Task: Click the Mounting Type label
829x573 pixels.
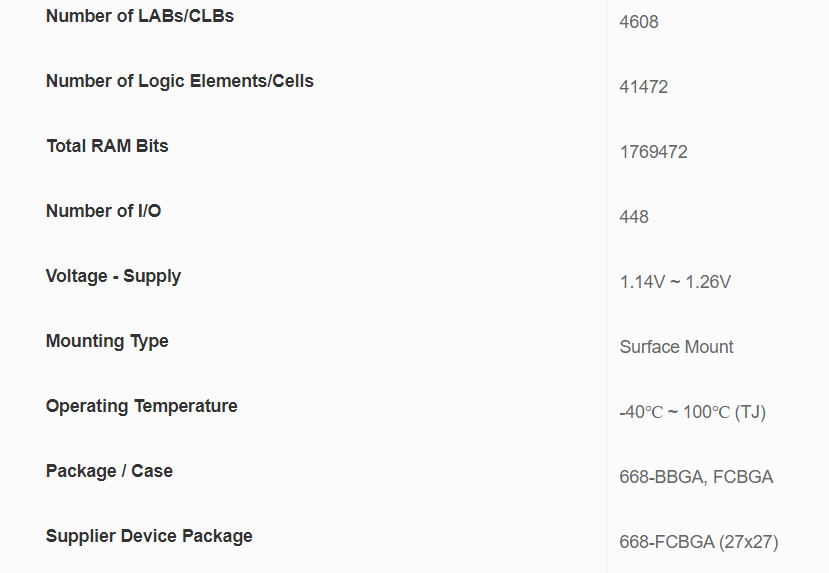Action: [107, 341]
